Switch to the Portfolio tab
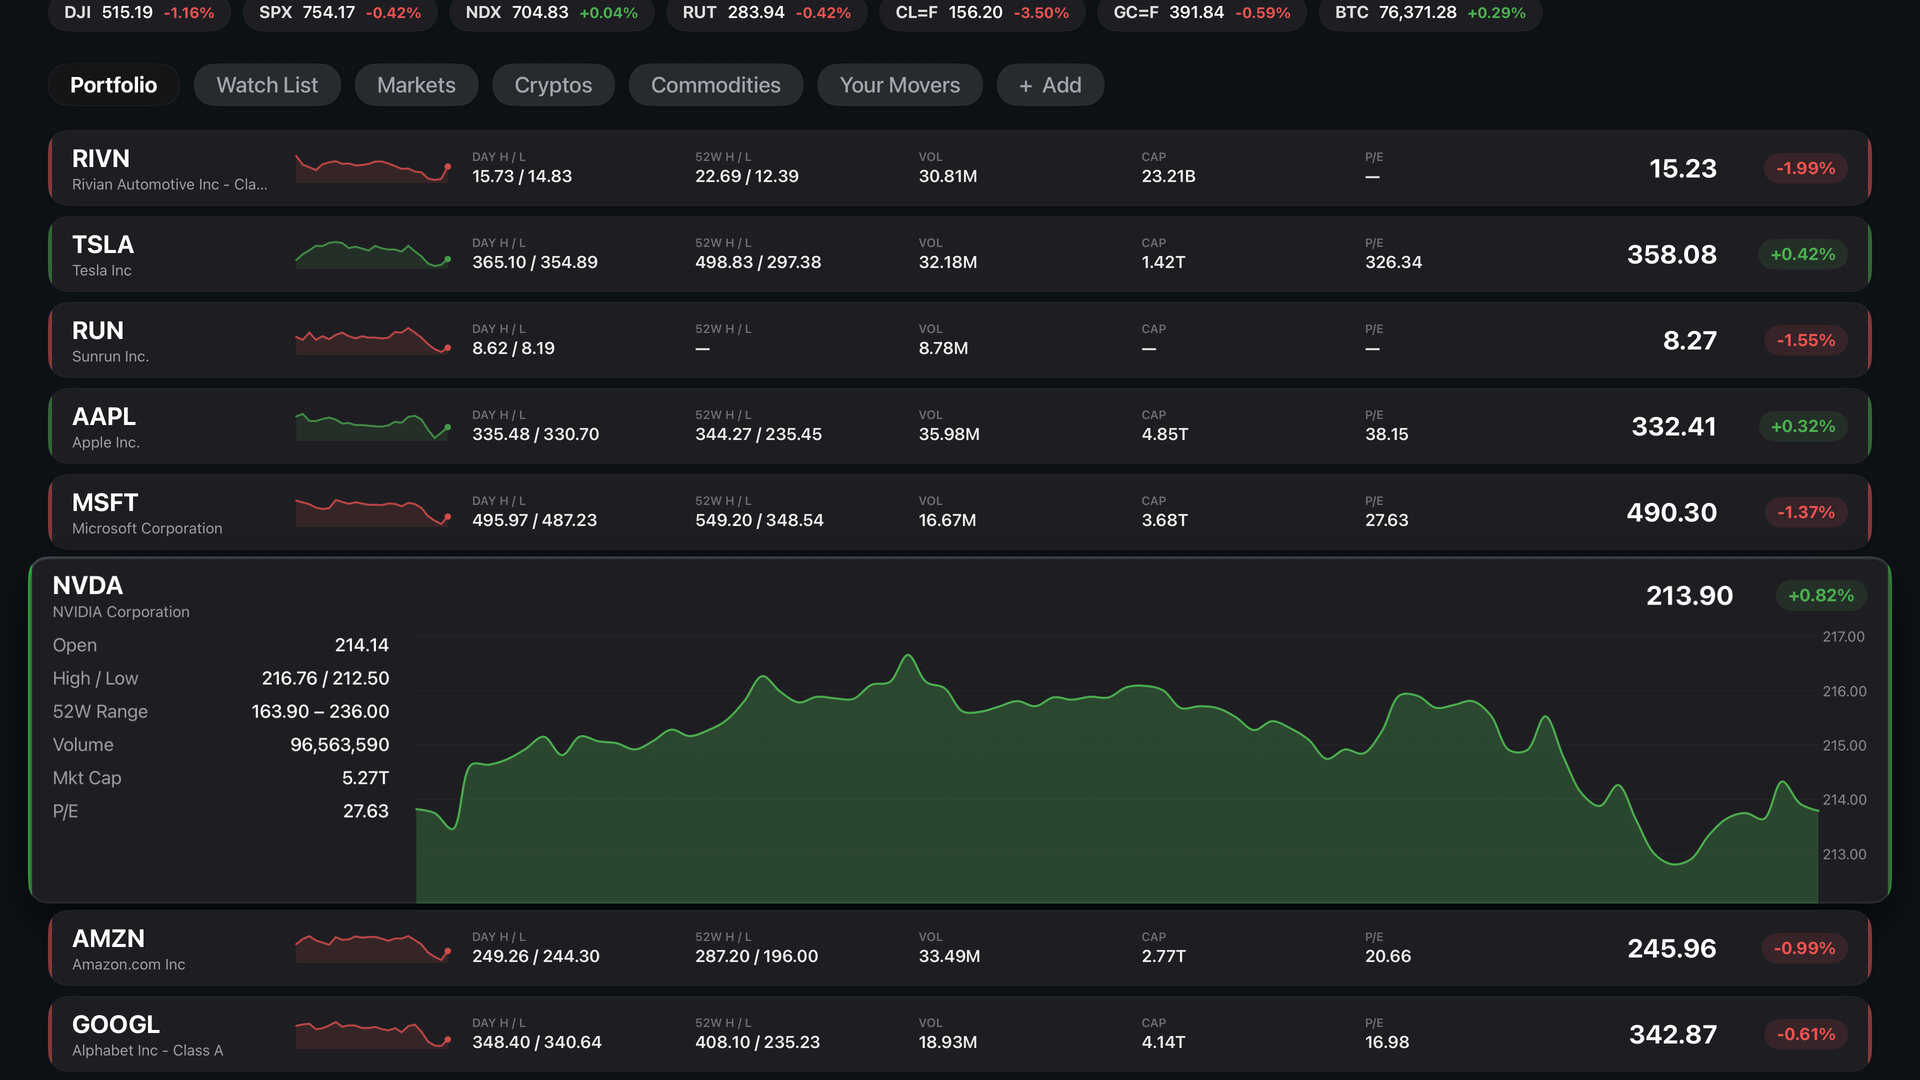1920x1080 pixels. click(x=113, y=85)
